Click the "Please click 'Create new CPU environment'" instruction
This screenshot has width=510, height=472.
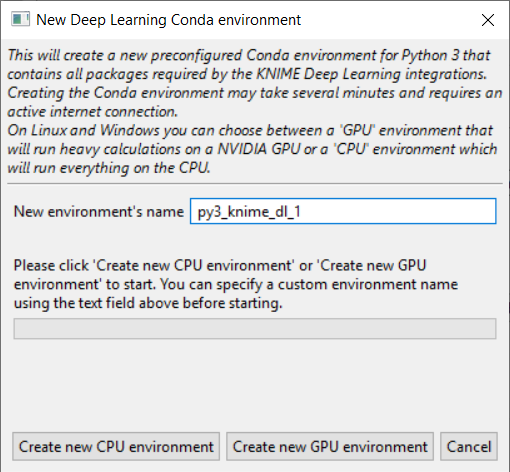220,266
